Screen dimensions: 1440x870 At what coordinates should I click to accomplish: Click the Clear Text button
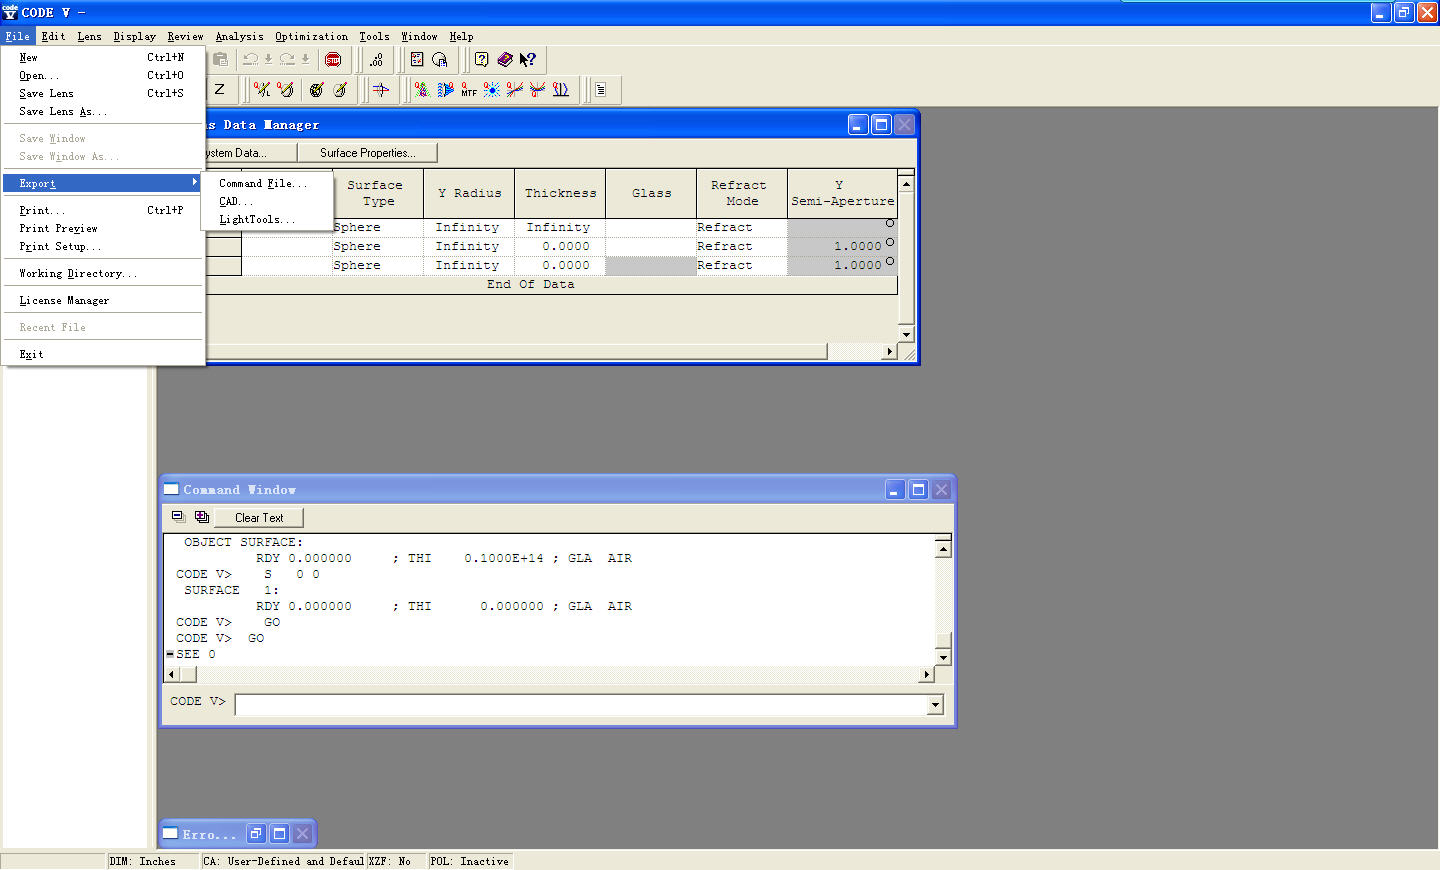coord(259,518)
